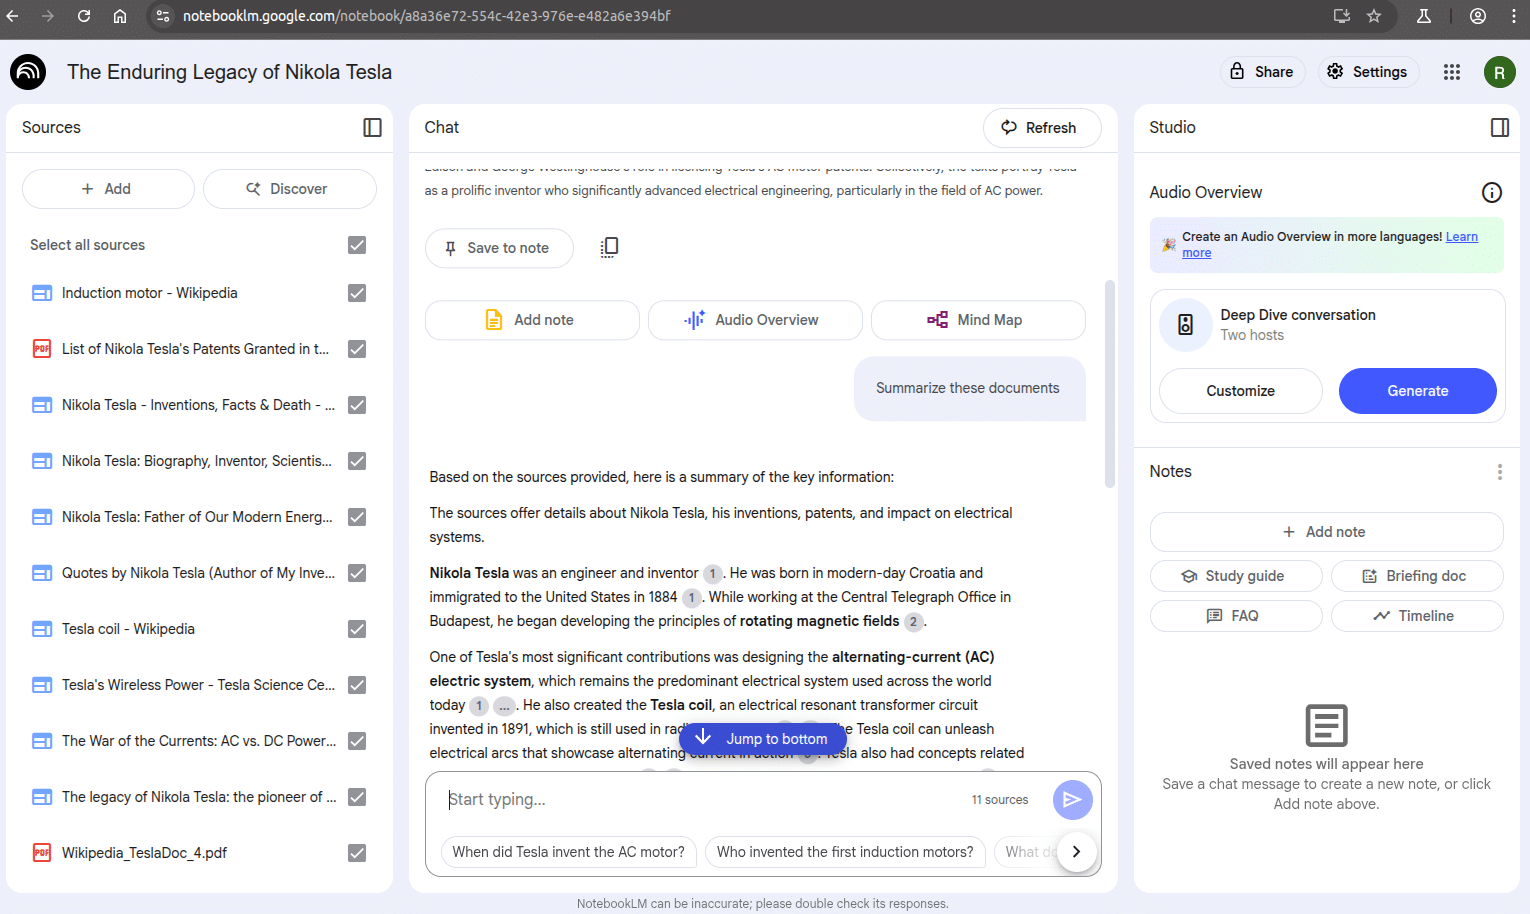Click the chat vertical scrollbar
1530x914 pixels.
click(1109, 384)
